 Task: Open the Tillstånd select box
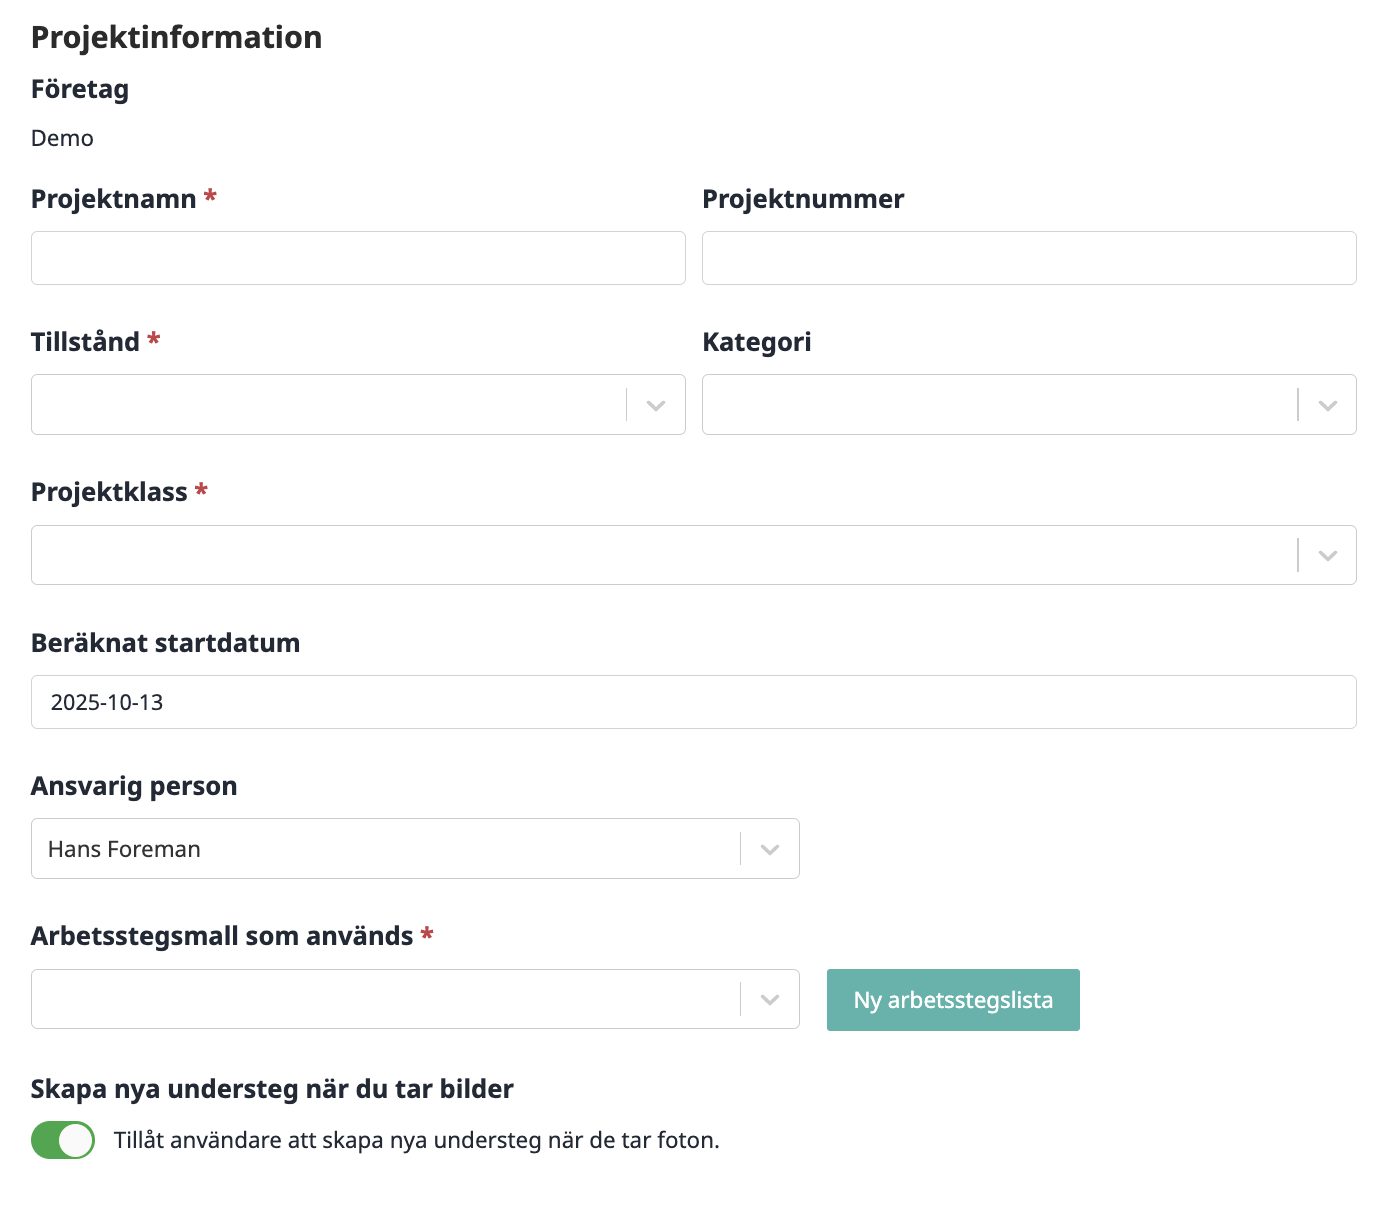(x=358, y=405)
